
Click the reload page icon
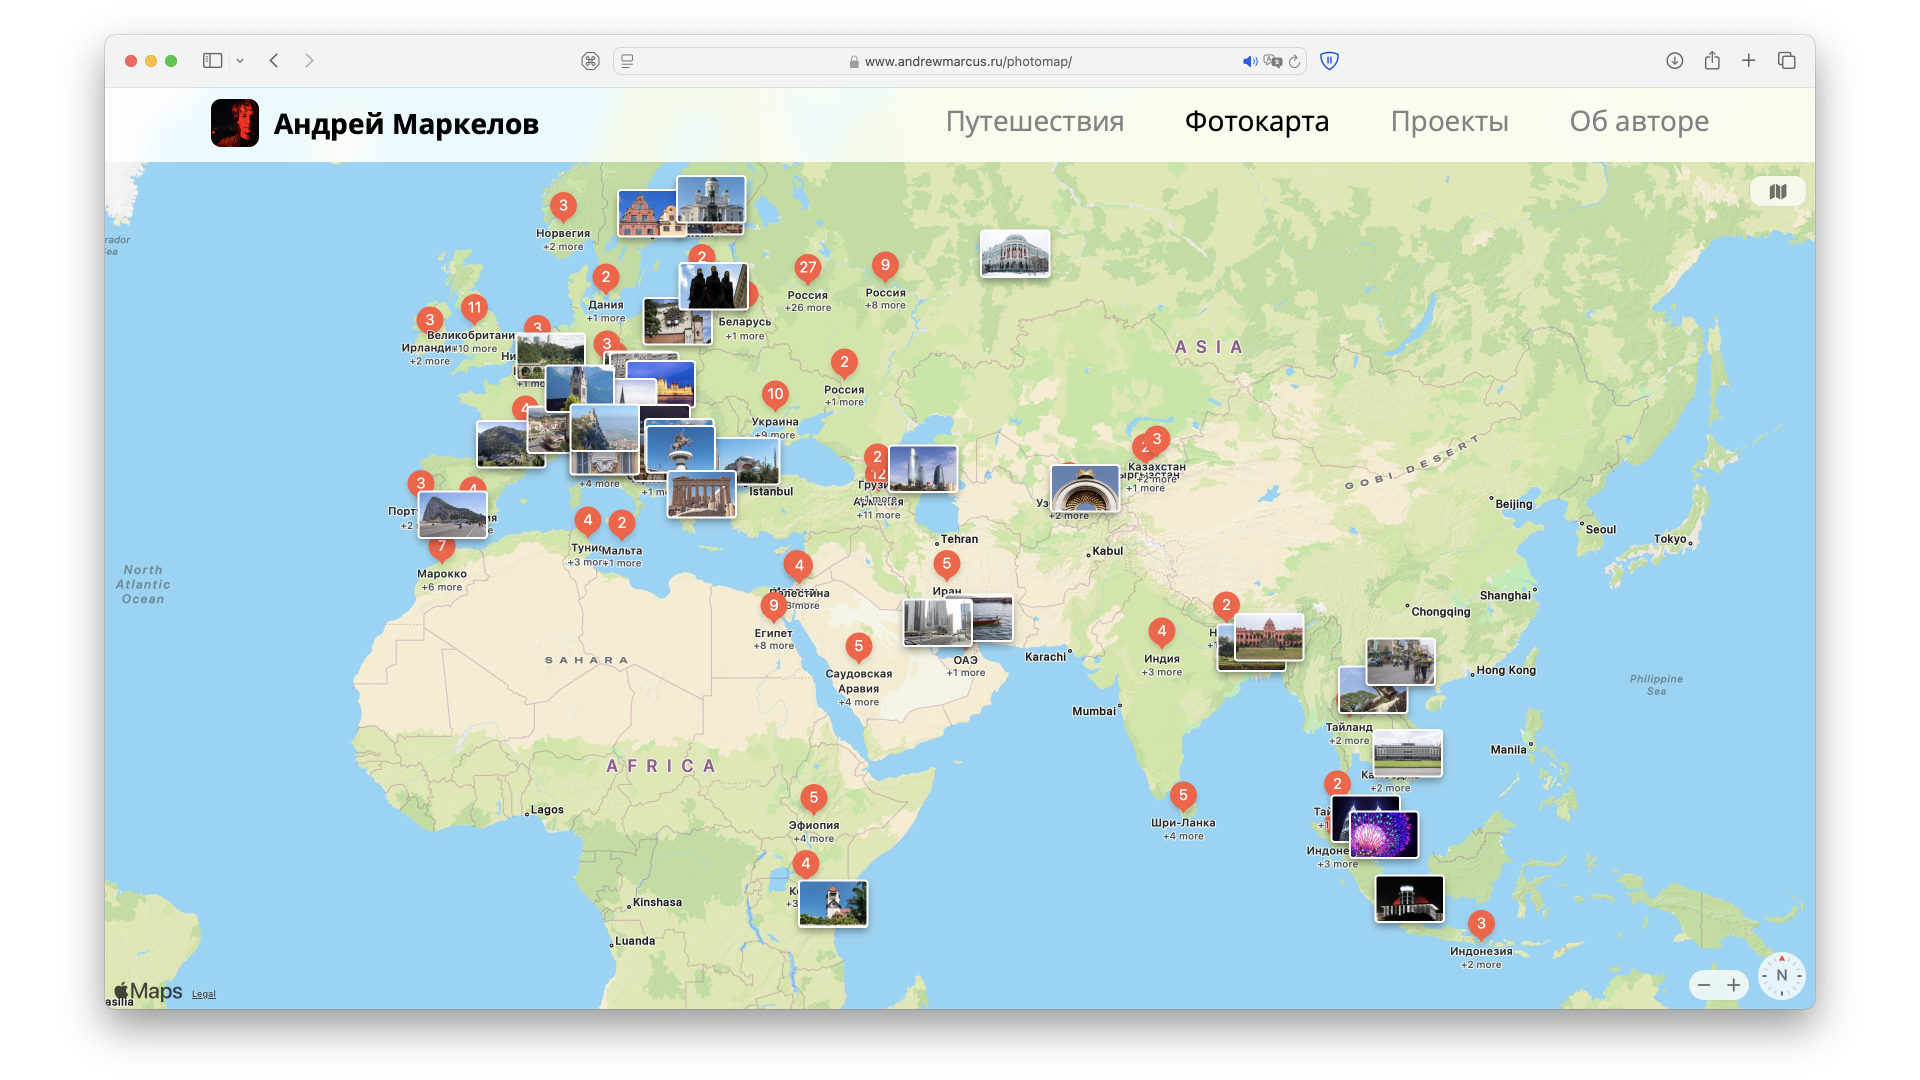pos(1294,62)
